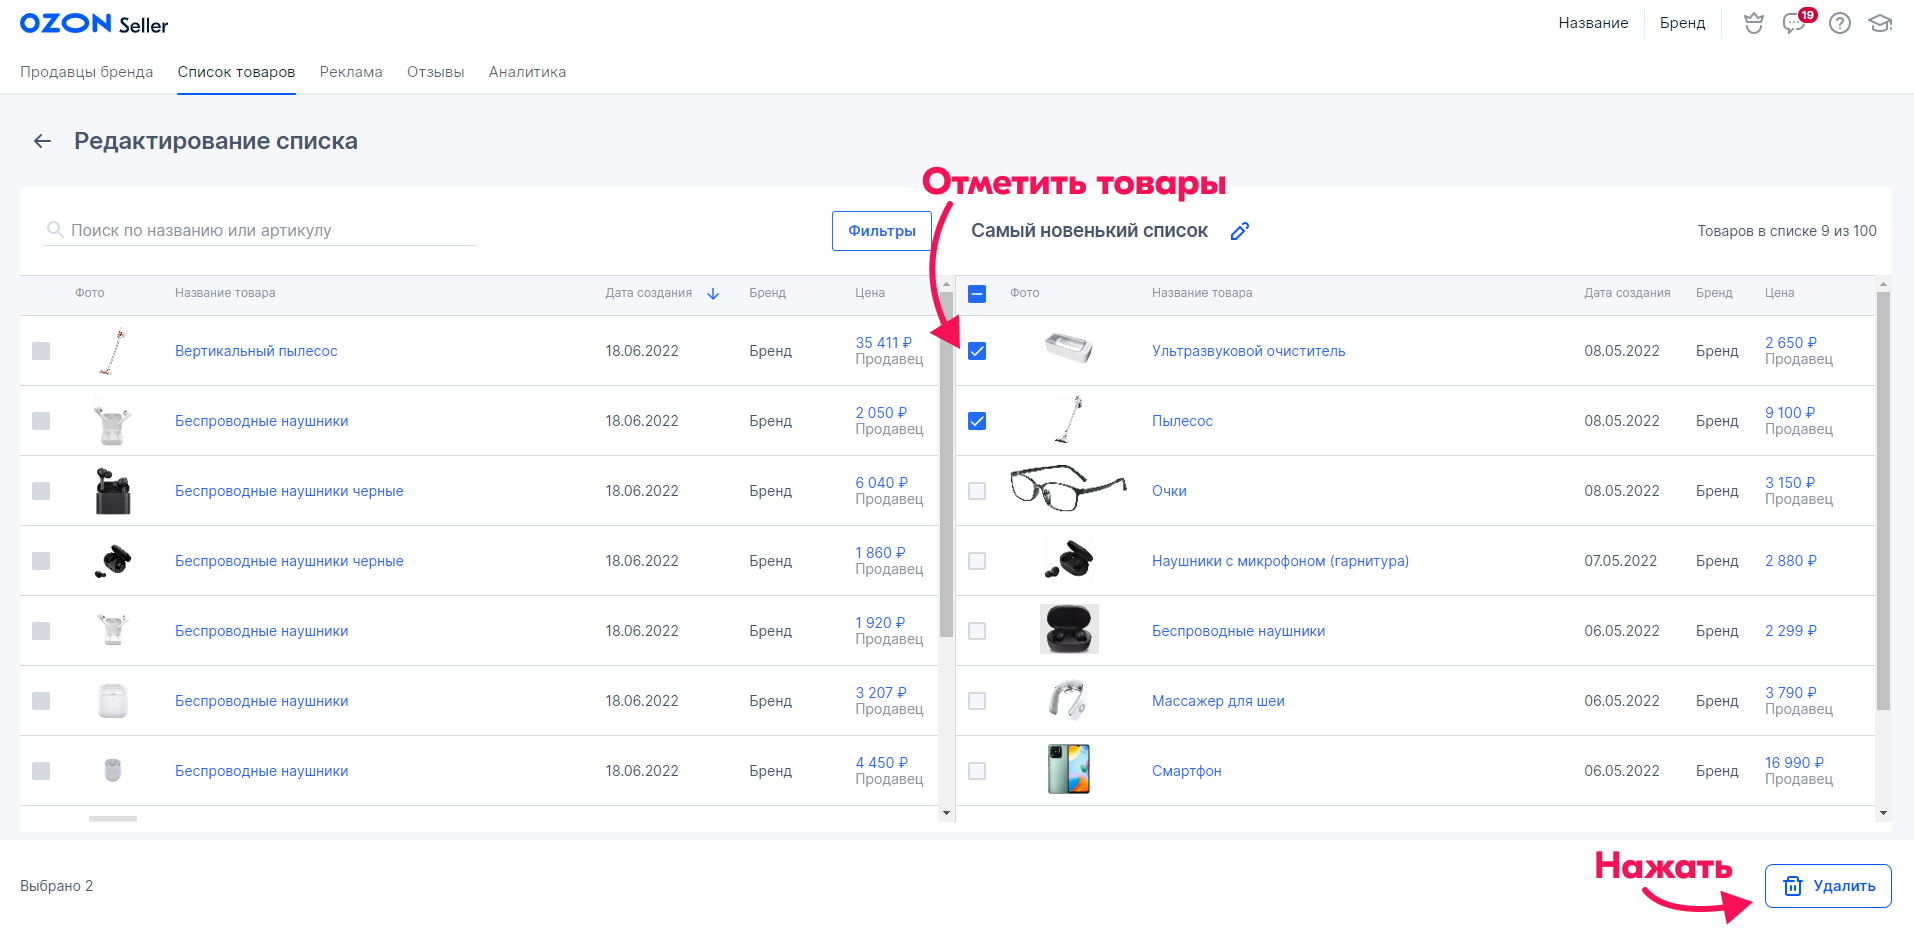
Task: Open the Фильтры filter panel
Action: click(x=881, y=231)
